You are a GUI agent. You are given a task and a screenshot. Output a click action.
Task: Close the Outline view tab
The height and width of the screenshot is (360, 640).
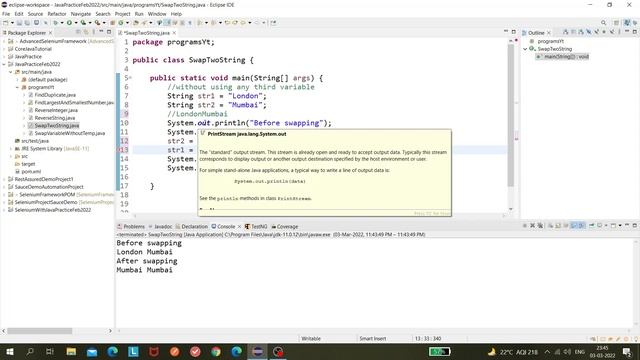coord(549,33)
